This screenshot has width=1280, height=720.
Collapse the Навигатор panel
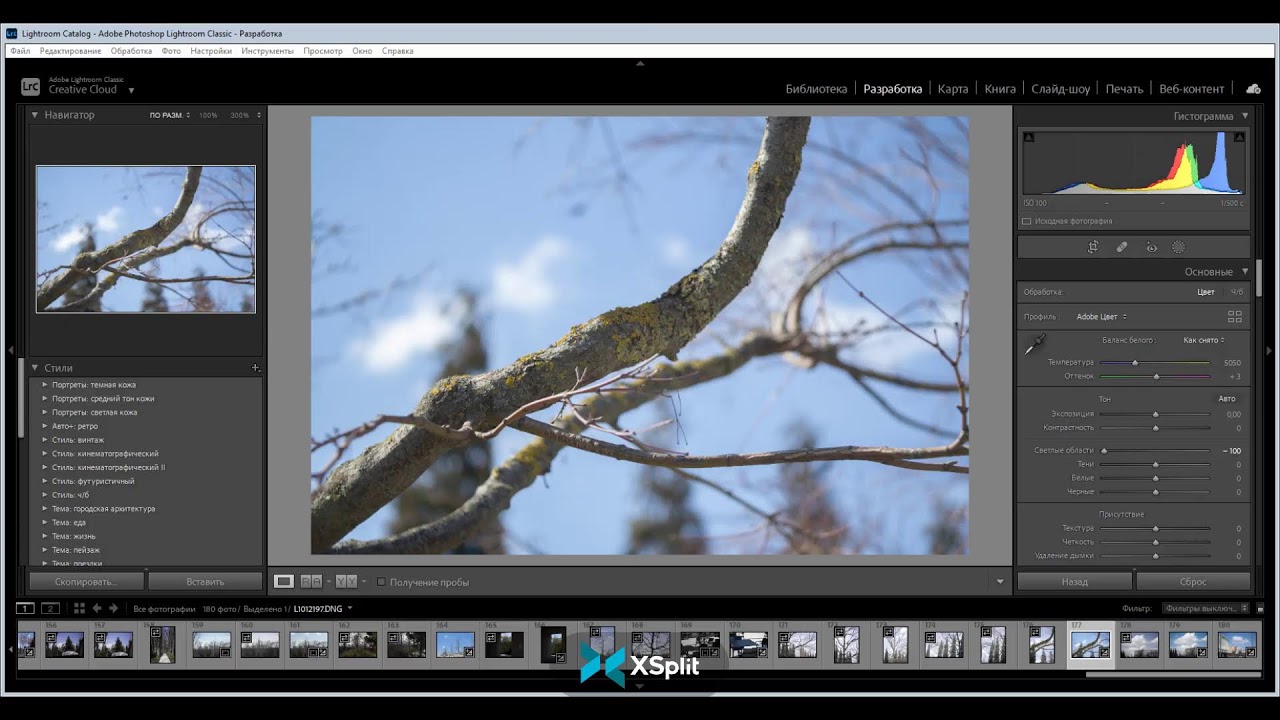click(x=34, y=115)
